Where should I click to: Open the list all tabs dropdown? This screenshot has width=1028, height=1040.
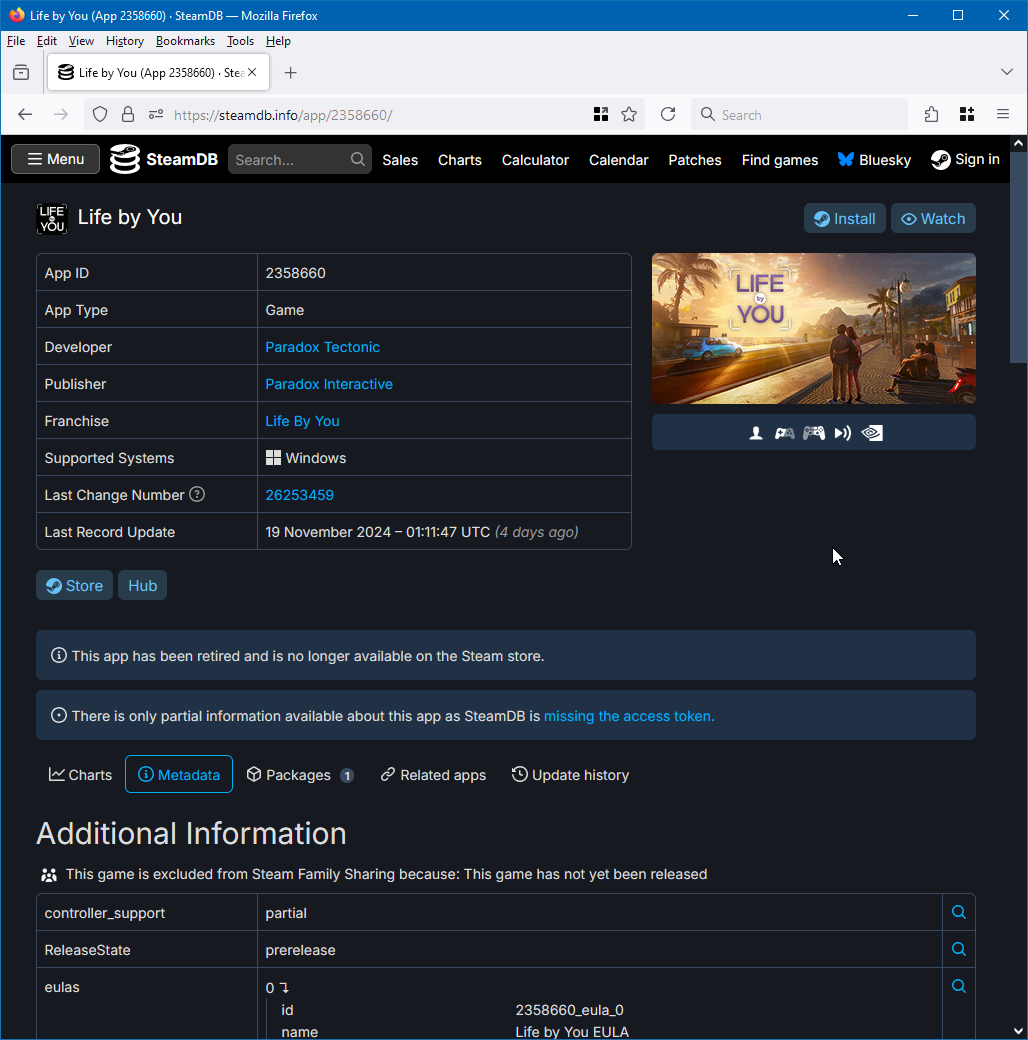[x=1007, y=72]
